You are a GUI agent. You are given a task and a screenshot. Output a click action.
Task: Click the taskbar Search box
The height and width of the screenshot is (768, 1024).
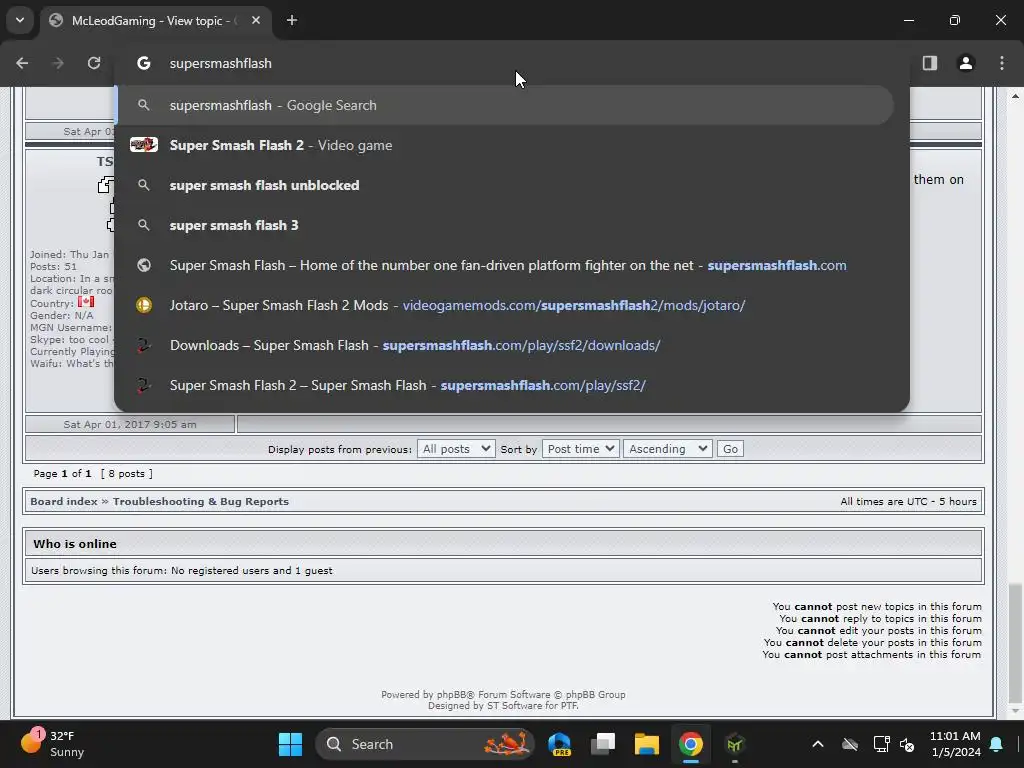point(424,744)
